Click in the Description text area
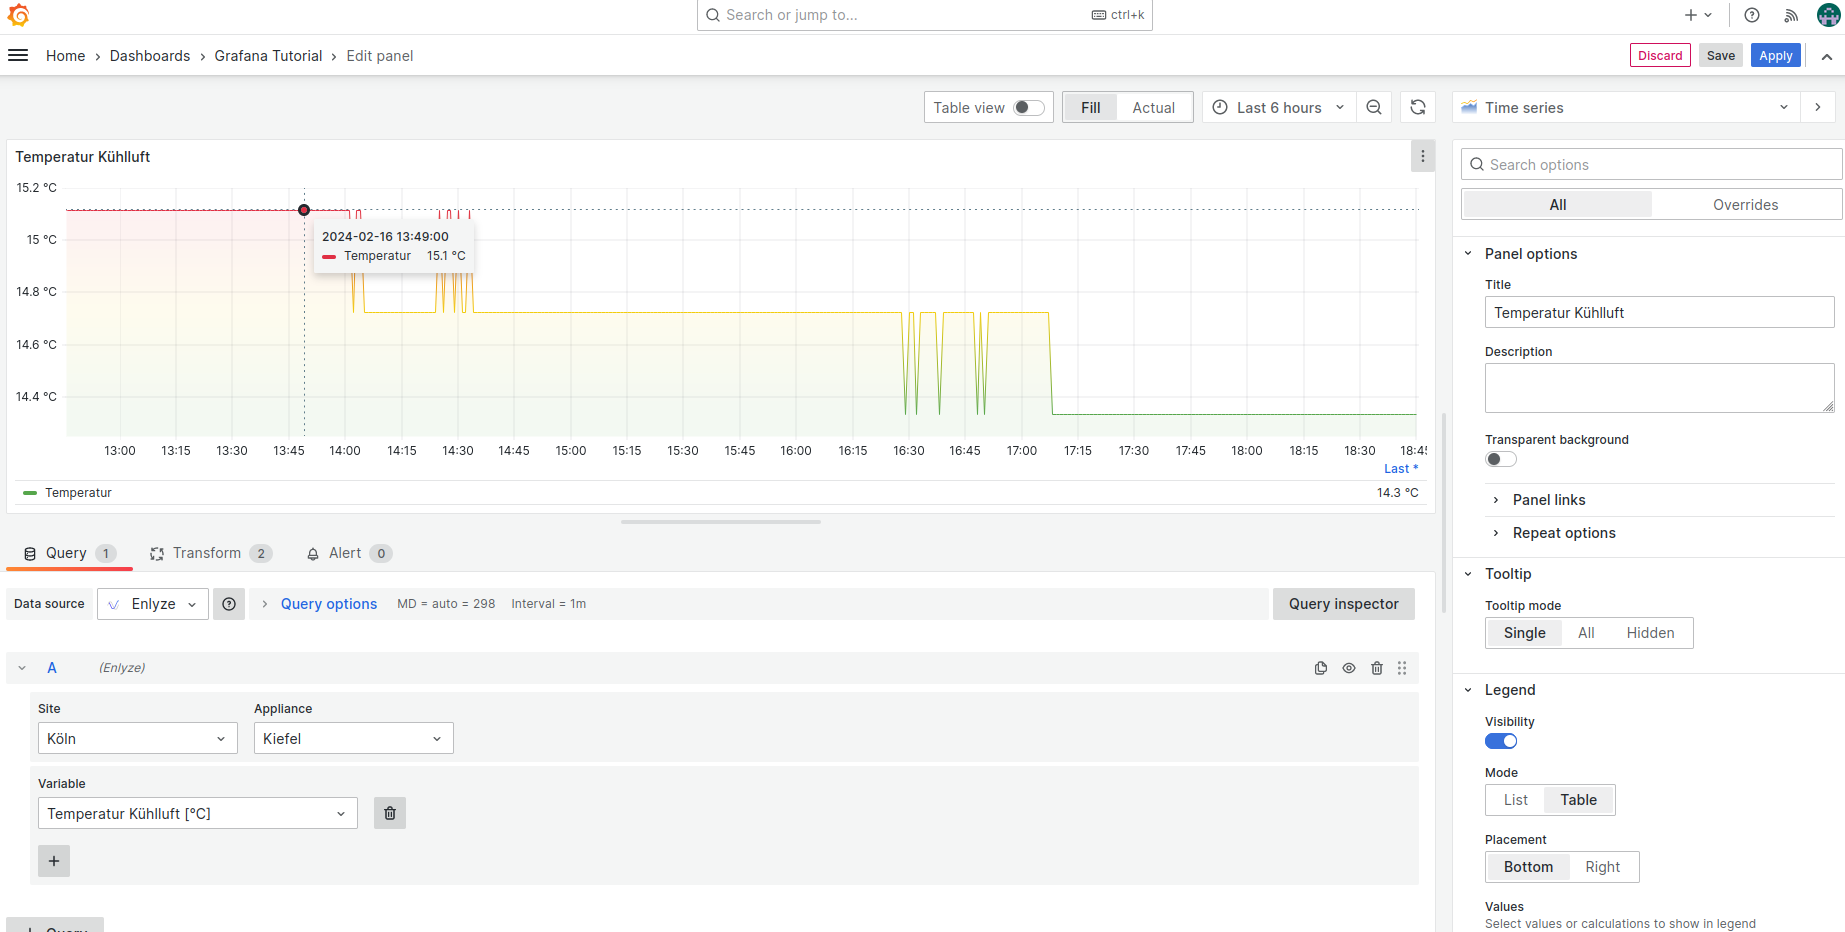The image size is (1845, 932). tap(1658, 388)
